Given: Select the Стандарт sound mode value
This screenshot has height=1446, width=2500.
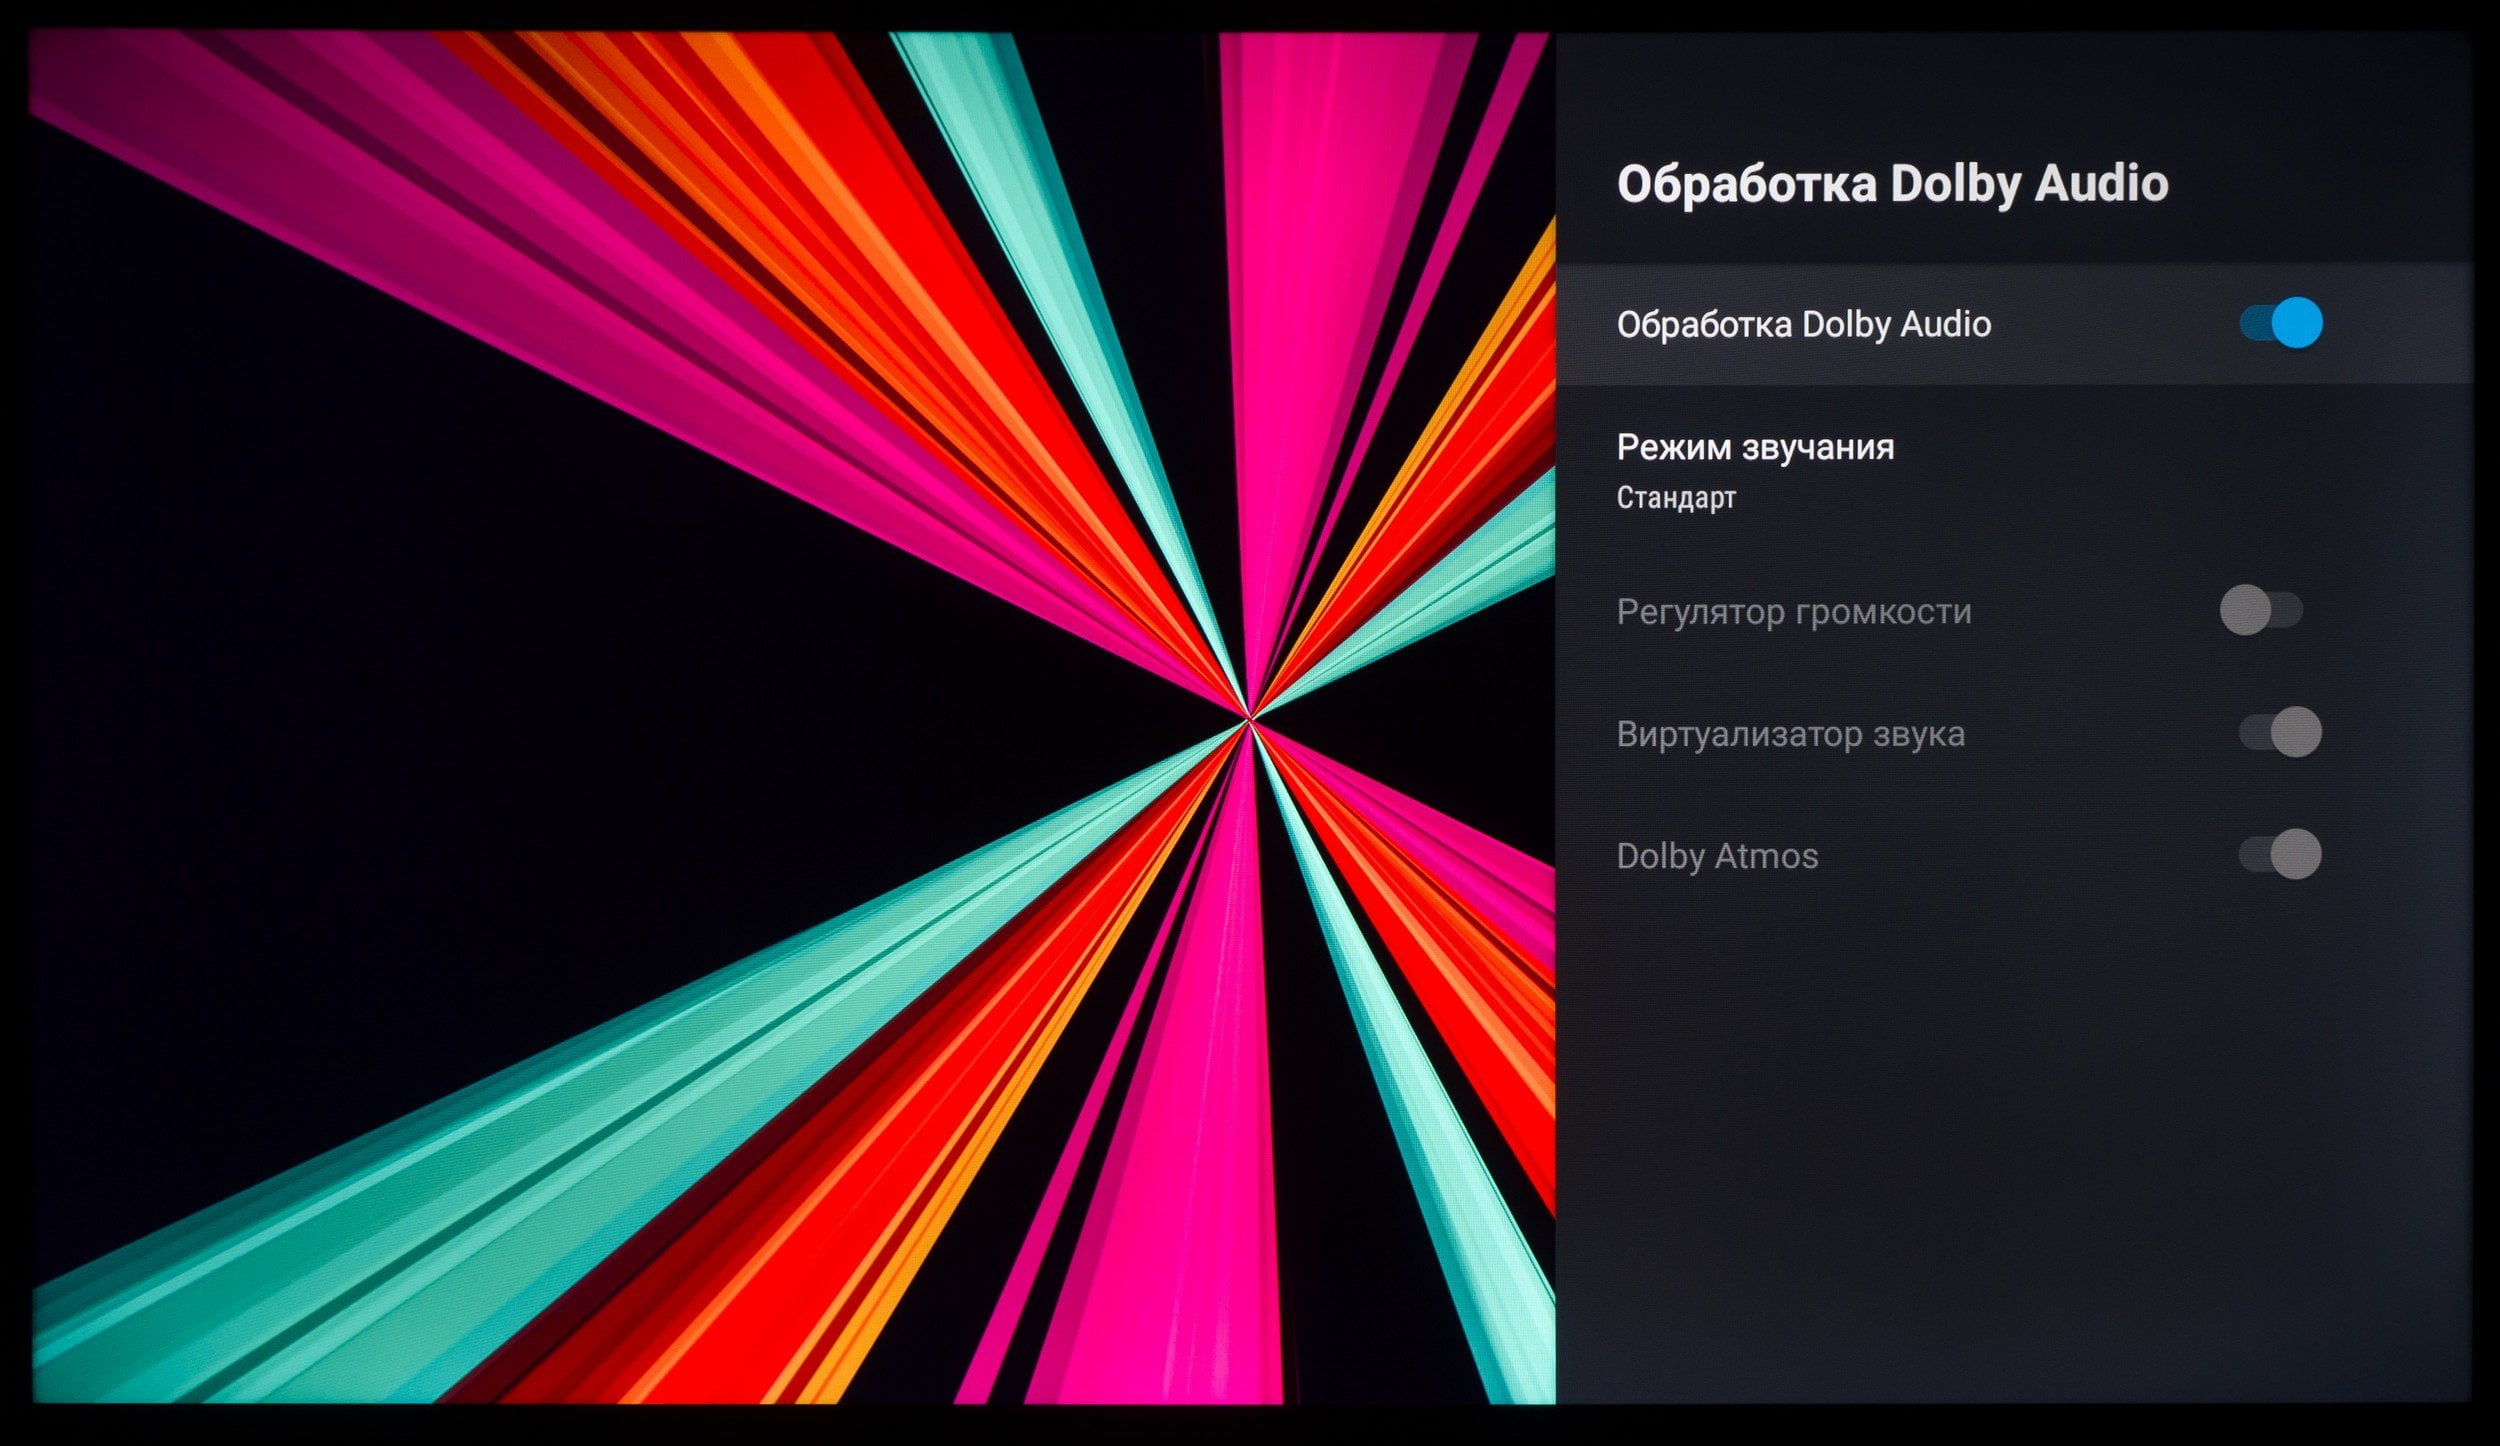Looking at the screenshot, I should (1676, 497).
